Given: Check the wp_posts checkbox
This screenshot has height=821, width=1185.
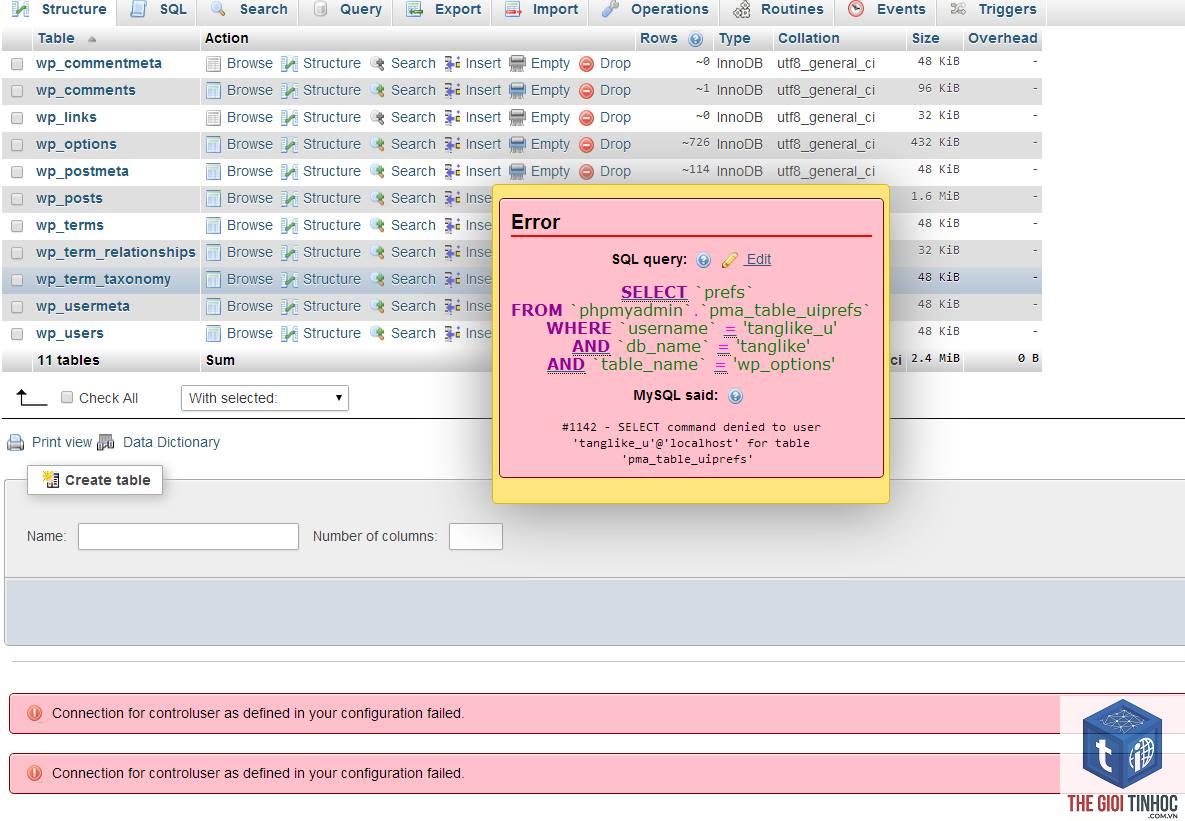Looking at the screenshot, I should tap(17, 200).
